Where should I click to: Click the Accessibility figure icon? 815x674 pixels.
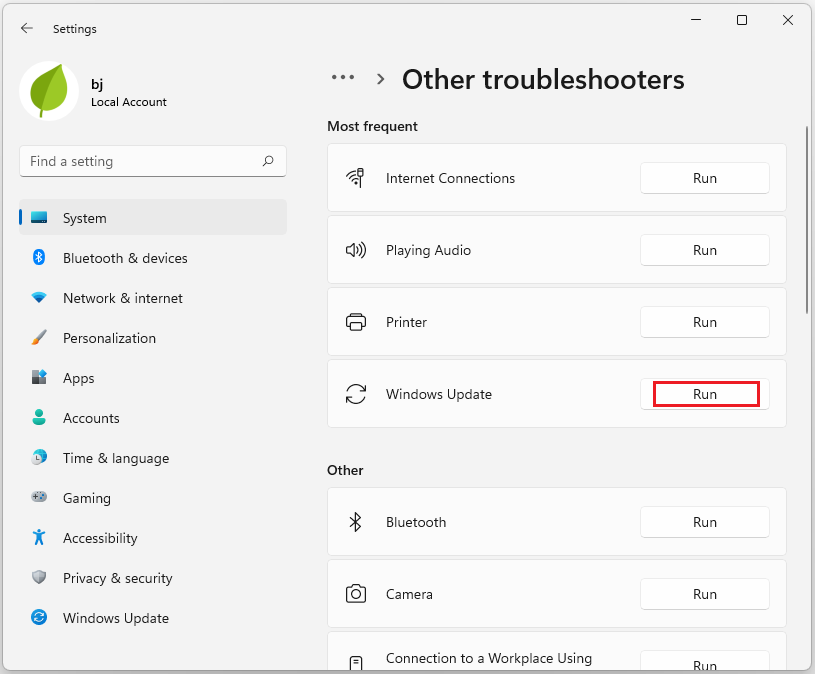[x=39, y=537]
